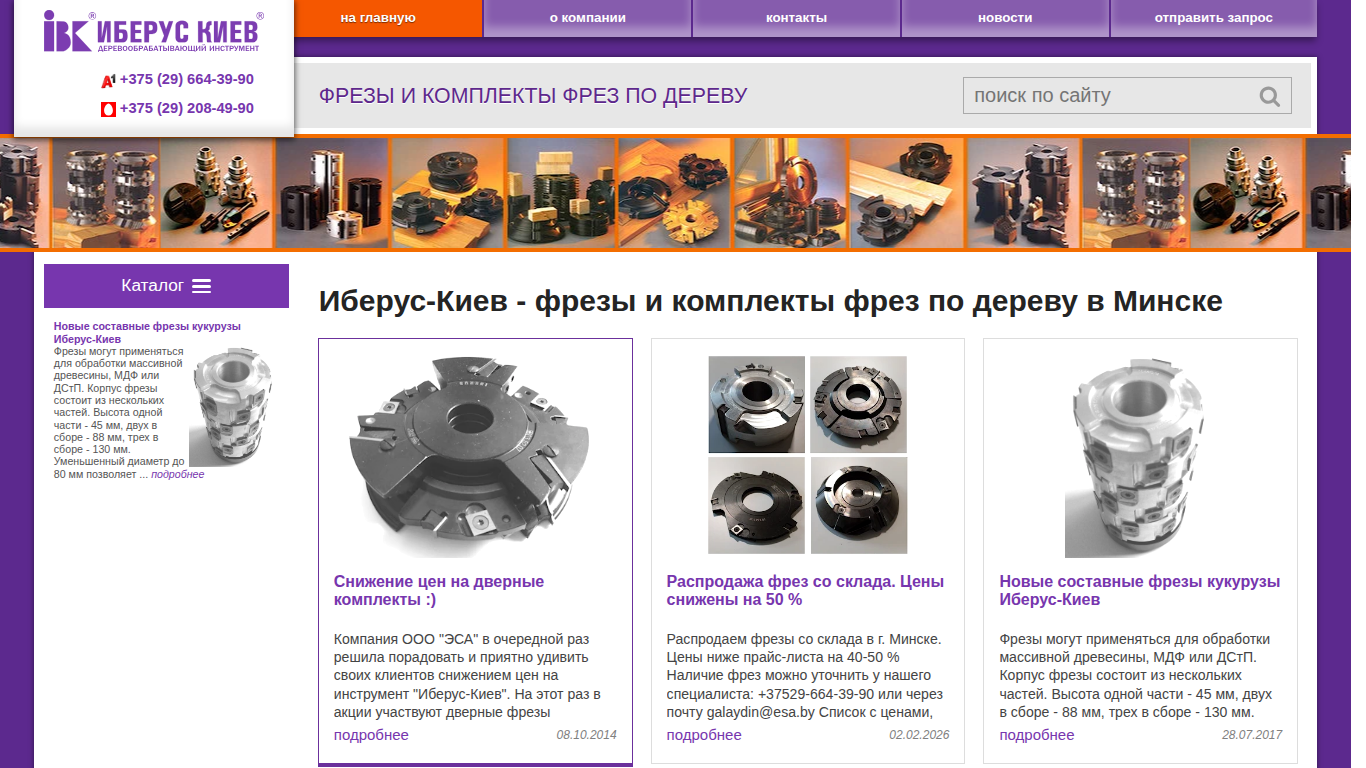
Task: Open the «Распродажа фрез со склада» headline
Action: 805,591
